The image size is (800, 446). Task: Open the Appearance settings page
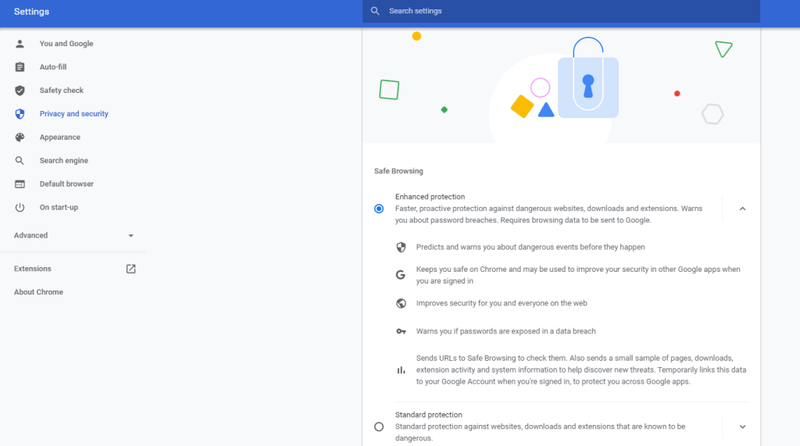[x=60, y=137]
